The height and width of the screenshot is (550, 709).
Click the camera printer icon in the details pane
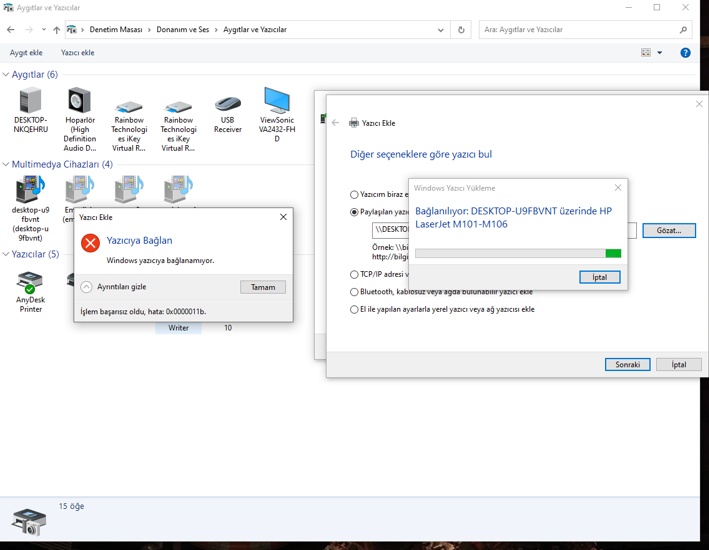29,521
